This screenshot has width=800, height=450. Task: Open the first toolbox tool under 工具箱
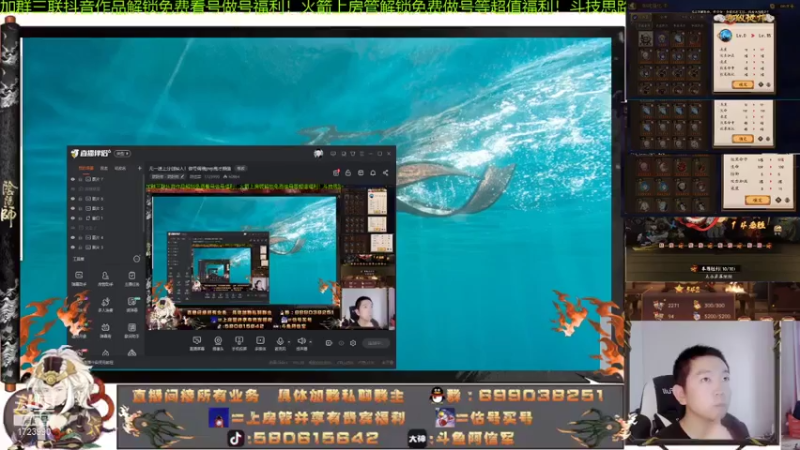(79, 279)
